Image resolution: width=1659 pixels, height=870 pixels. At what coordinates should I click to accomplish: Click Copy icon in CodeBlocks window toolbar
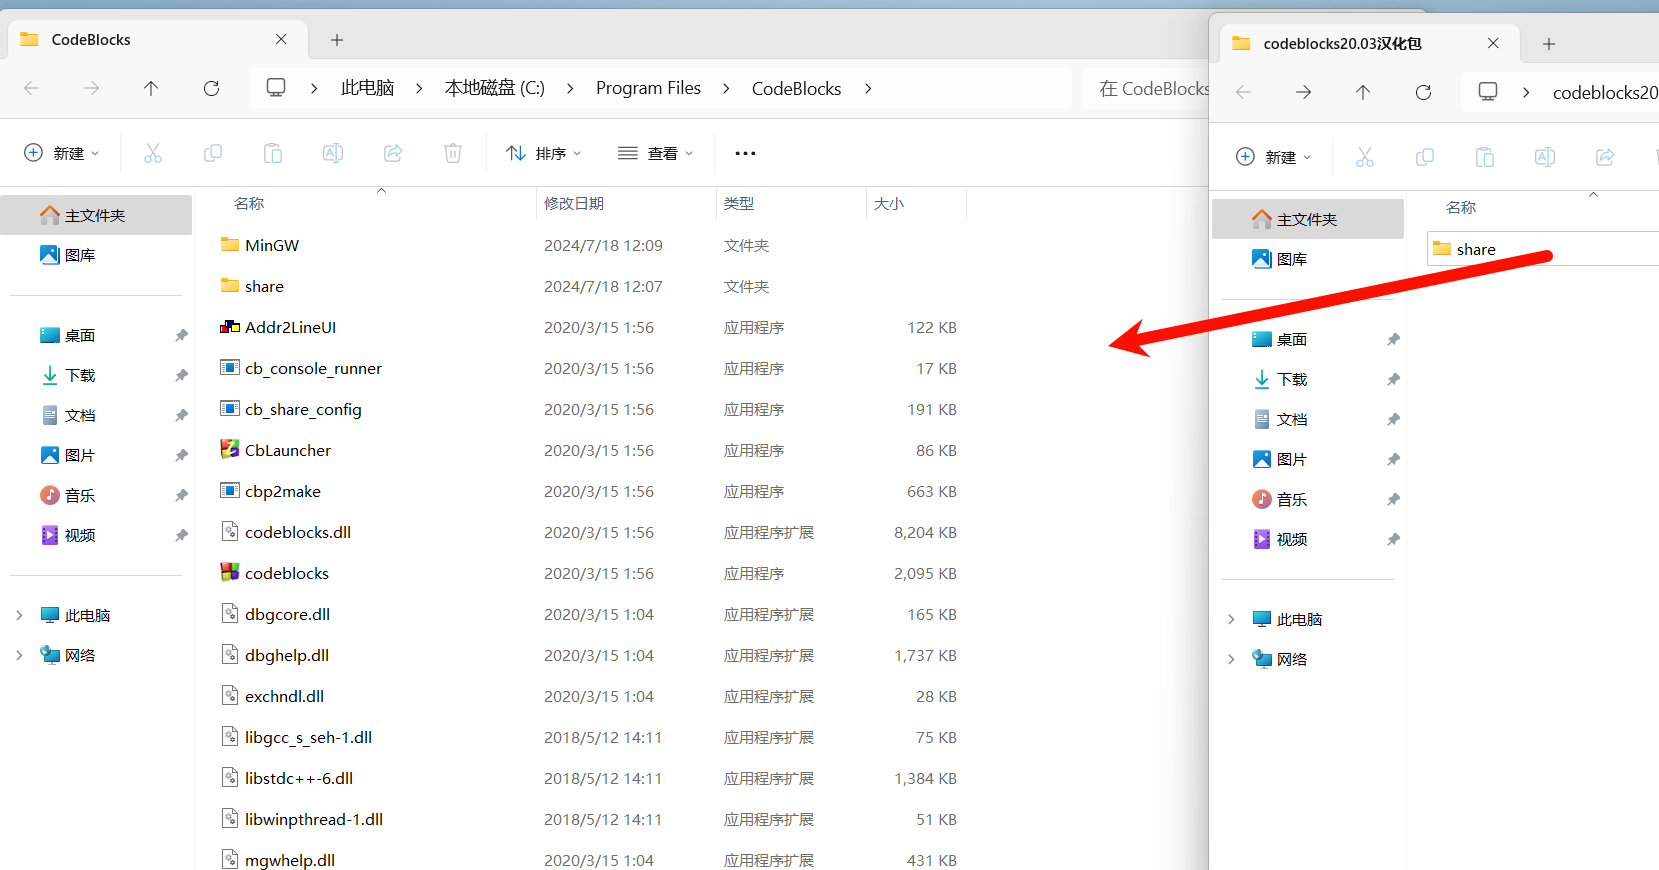point(213,153)
